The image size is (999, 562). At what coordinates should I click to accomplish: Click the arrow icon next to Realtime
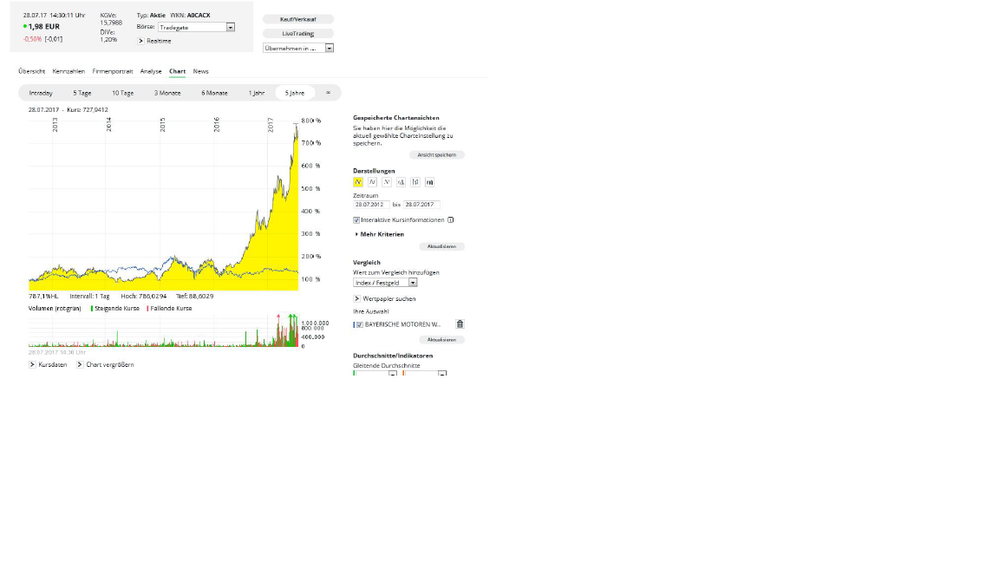point(141,41)
